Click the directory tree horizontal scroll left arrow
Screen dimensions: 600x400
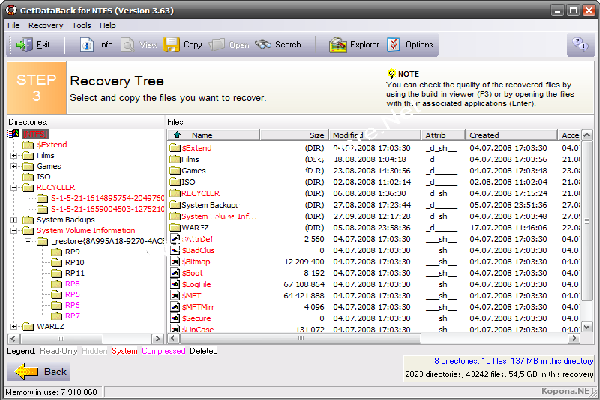pos(13,338)
